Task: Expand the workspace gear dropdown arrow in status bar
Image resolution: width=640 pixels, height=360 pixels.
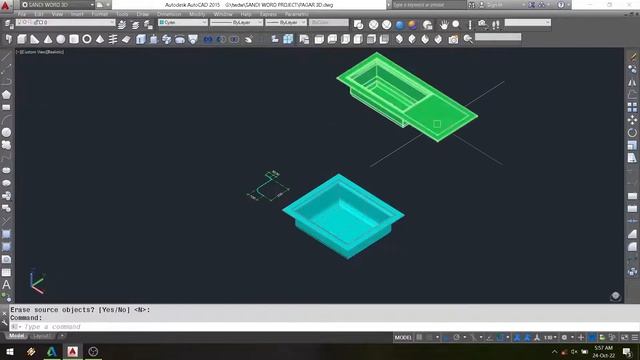Action: (572, 337)
